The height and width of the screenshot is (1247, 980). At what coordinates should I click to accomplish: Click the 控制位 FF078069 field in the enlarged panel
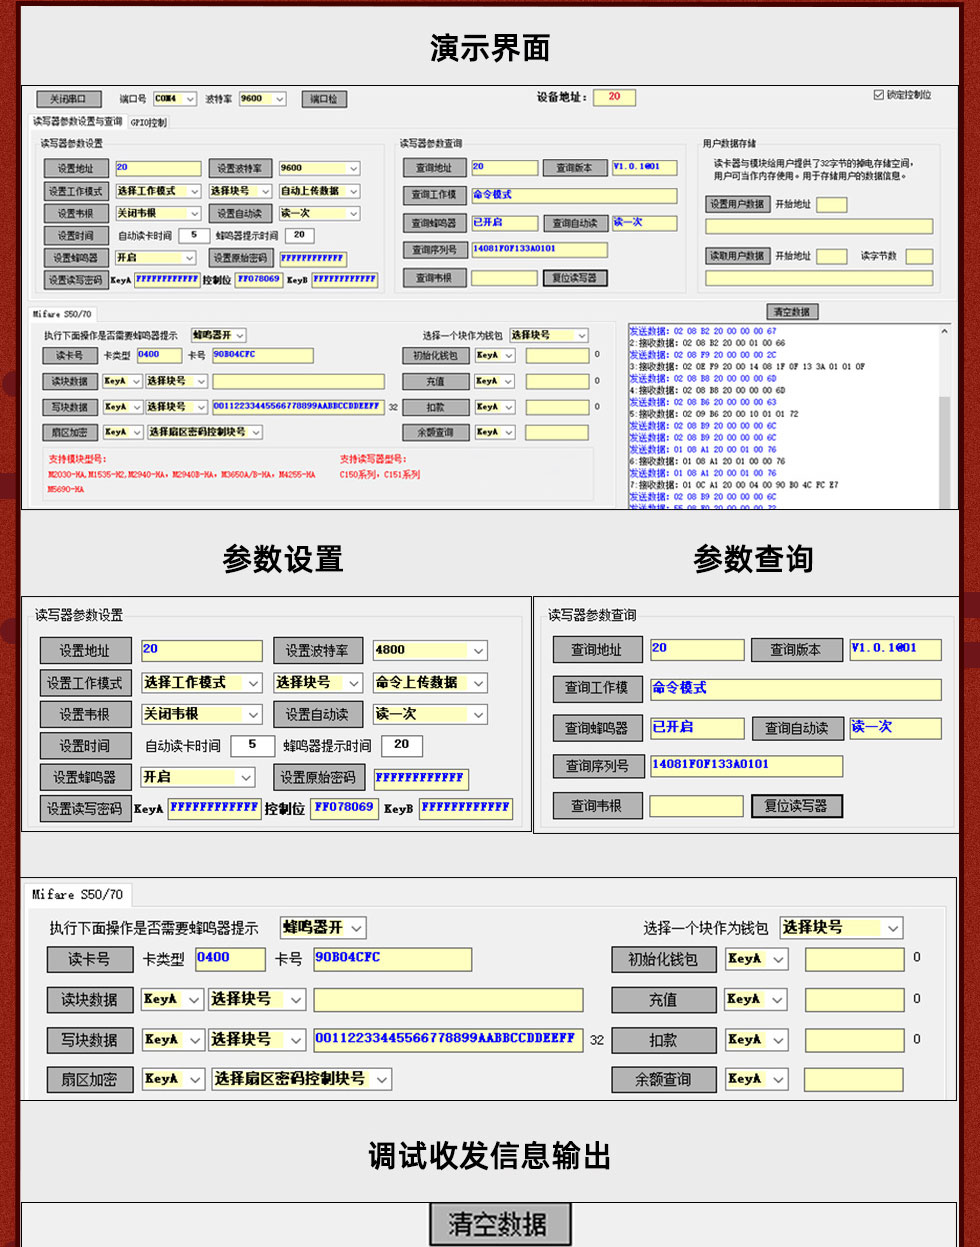point(344,808)
